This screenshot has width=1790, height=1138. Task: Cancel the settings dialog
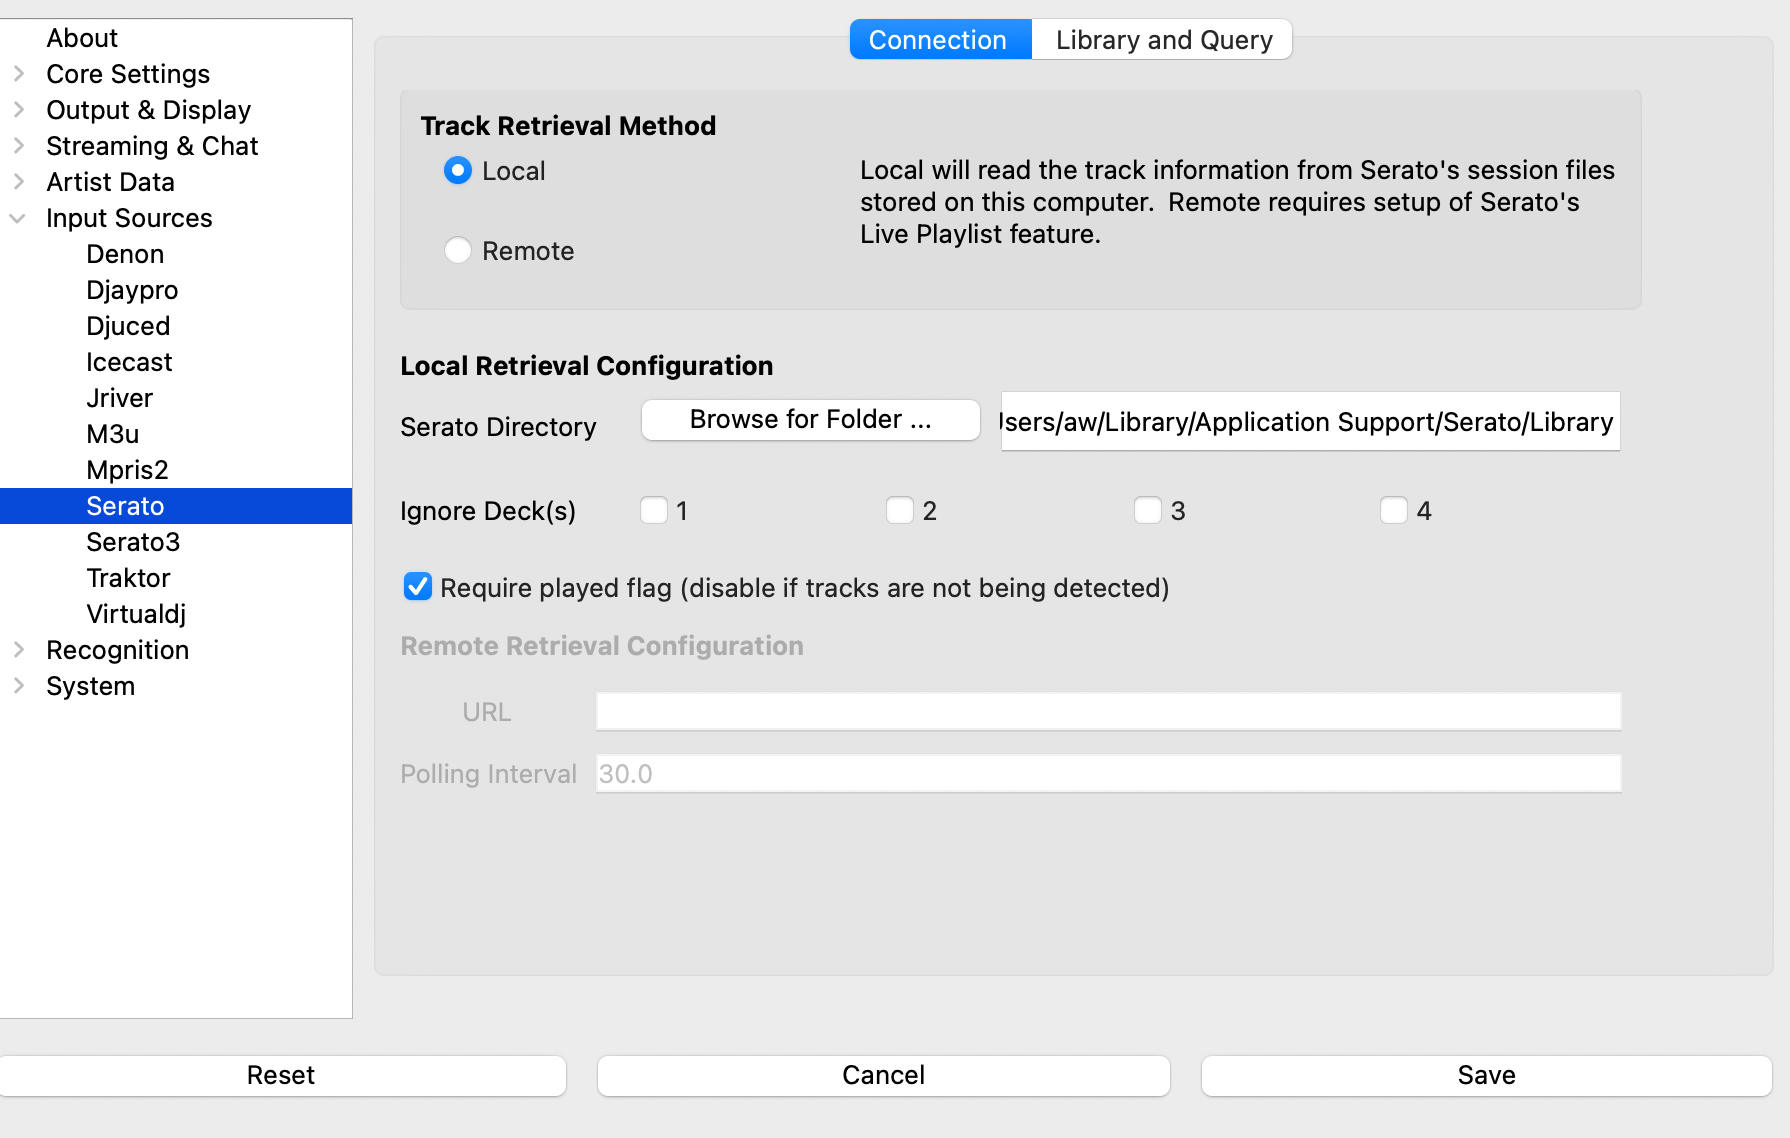[883, 1075]
